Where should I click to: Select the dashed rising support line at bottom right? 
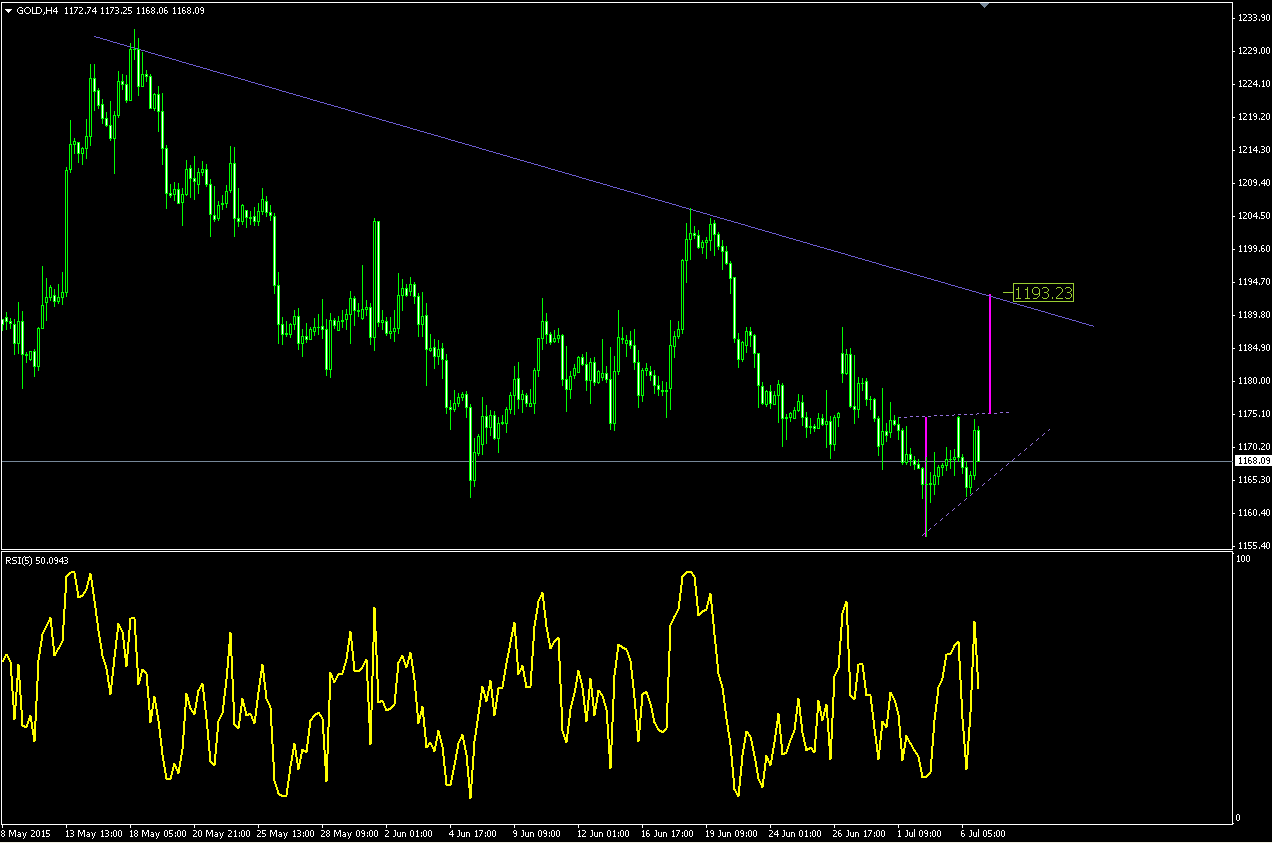point(988,483)
